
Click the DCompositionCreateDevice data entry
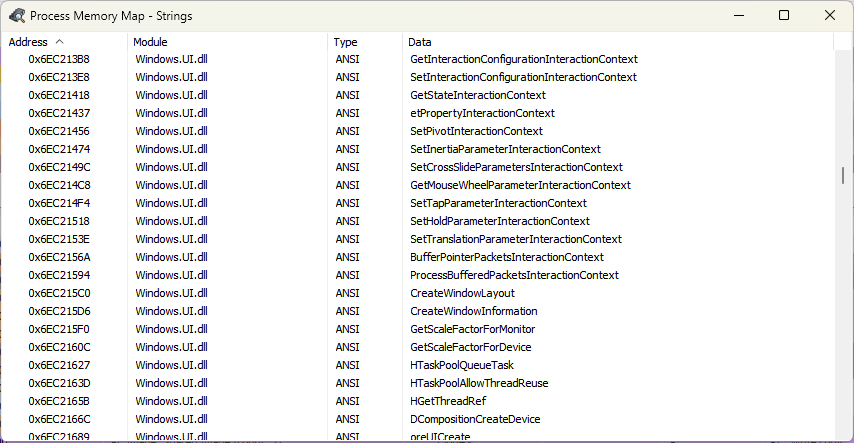pyautogui.click(x=475, y=419)
